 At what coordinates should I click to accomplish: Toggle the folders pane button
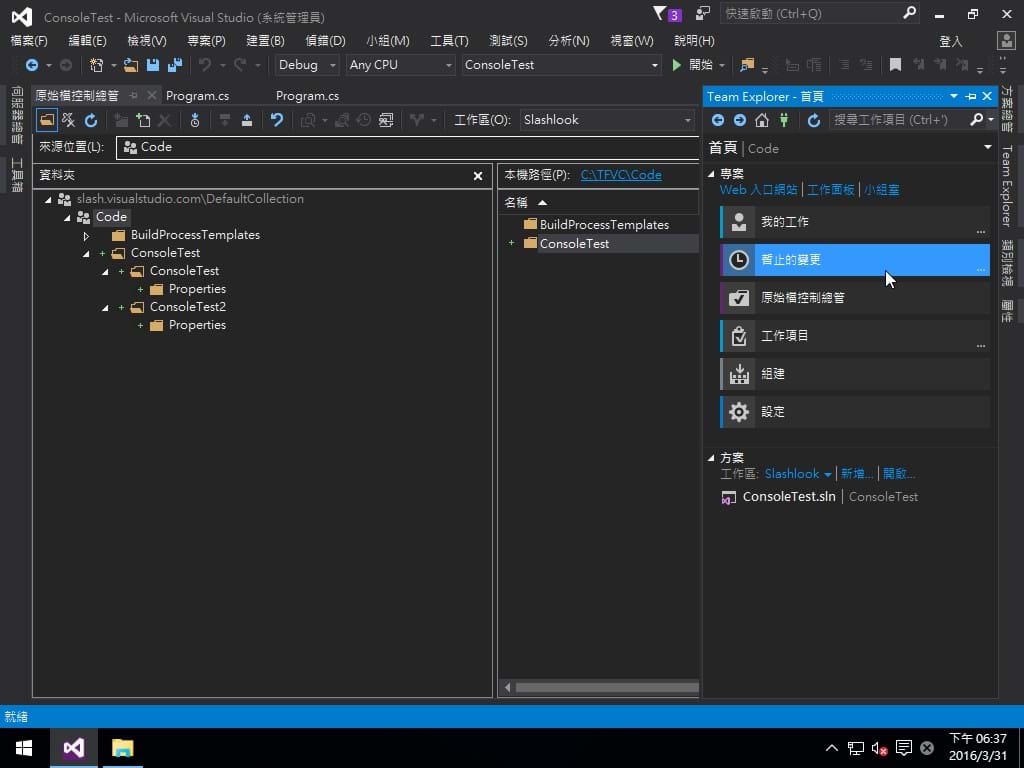46,120
